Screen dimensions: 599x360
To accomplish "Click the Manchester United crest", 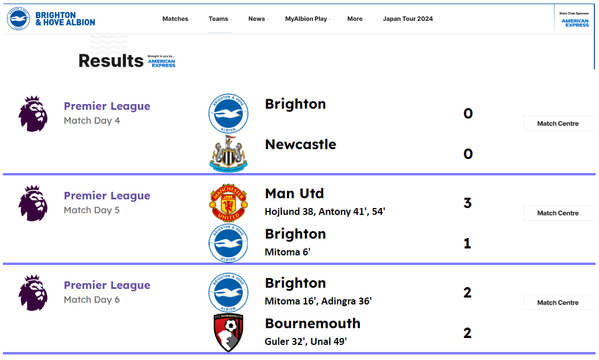I will (x=228, y=203).
